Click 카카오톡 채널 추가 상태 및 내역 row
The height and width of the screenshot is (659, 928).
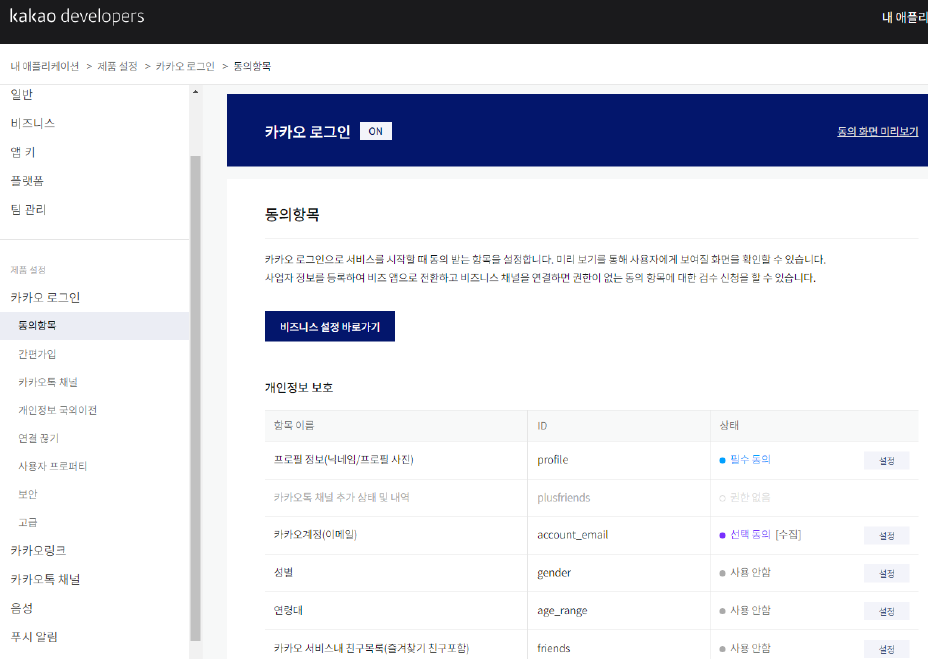click(341, 497)
